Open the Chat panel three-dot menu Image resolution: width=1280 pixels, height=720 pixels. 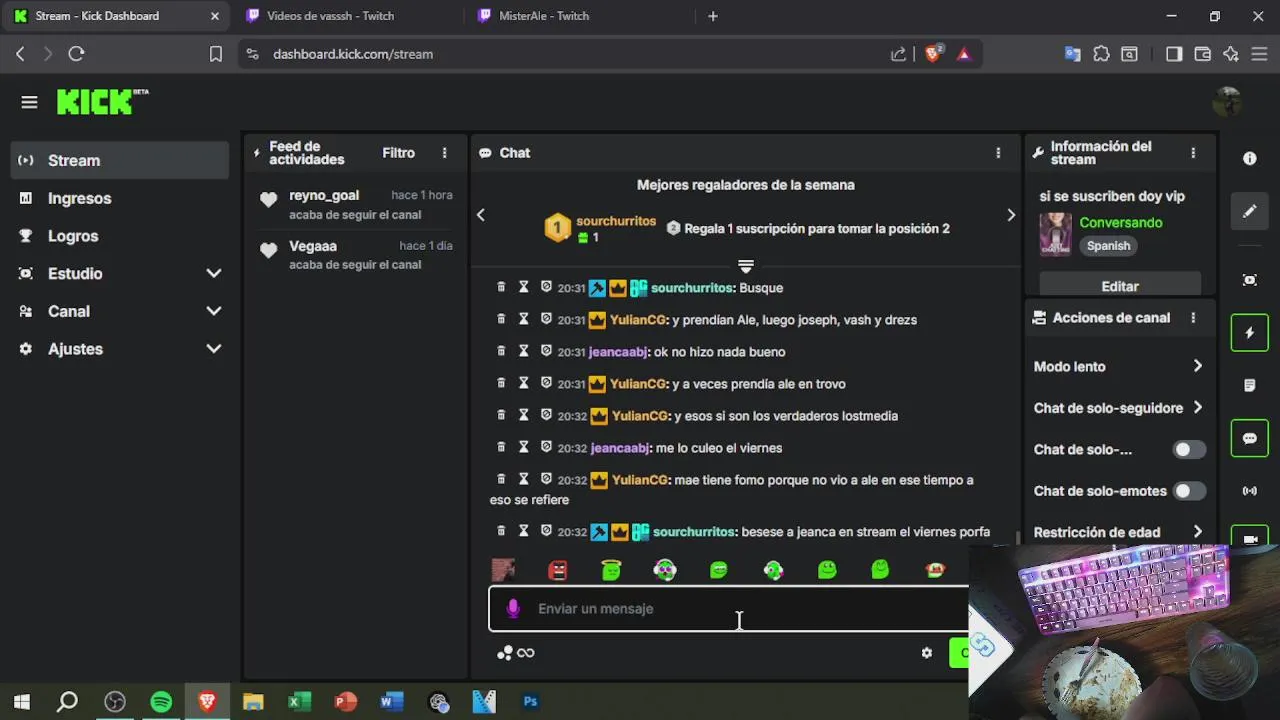pyautogui.click(x=998, y=153)
